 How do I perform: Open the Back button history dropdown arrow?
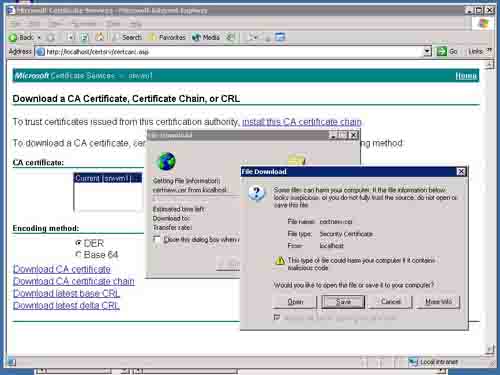(39, 37)
